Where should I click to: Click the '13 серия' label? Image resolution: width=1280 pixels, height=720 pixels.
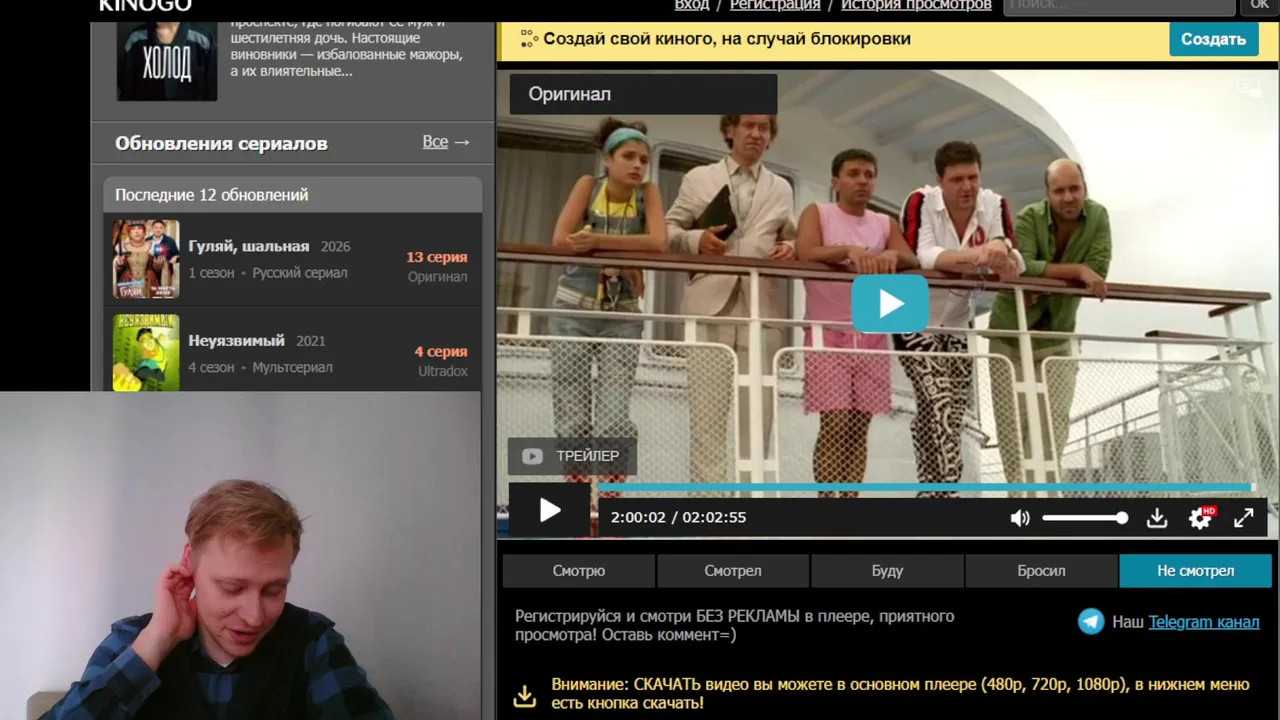[437, 257]
